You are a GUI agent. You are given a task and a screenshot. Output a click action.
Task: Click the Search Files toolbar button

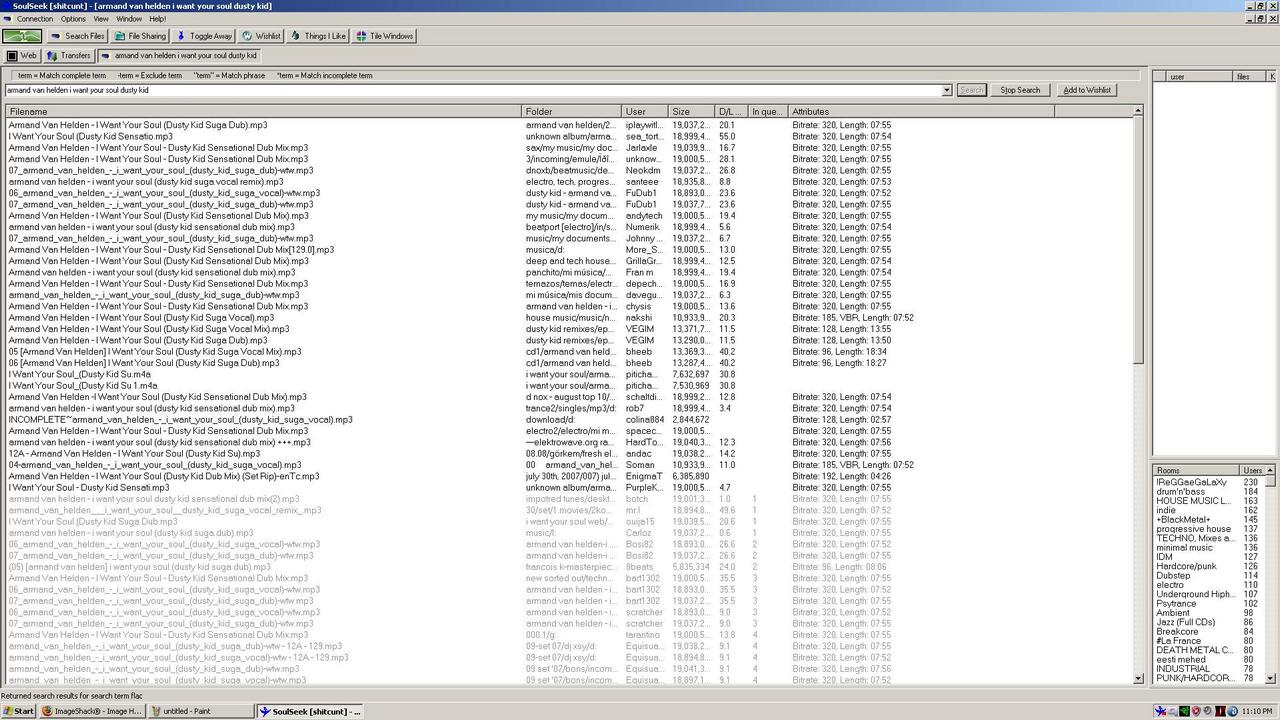pyautogui.click(x=77, y=36)
